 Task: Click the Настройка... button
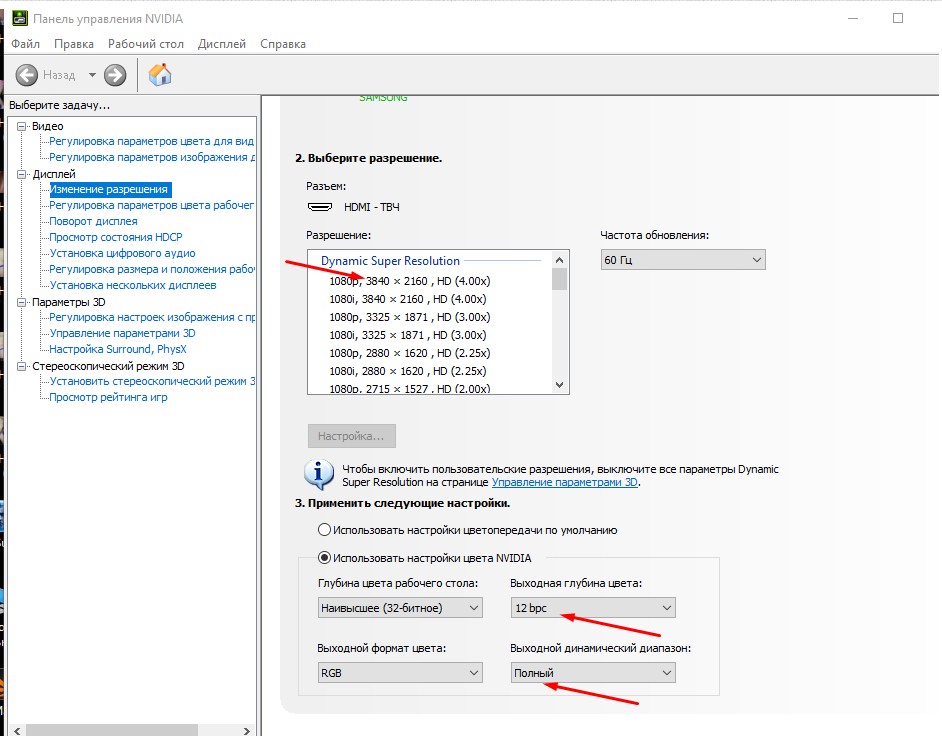(351, 436)
